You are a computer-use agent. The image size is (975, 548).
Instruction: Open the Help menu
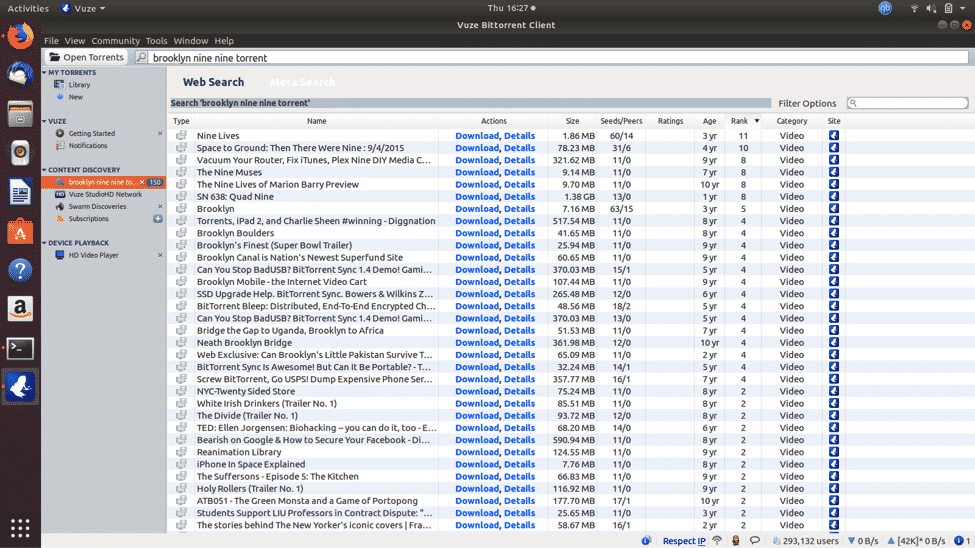pos(224,40)
